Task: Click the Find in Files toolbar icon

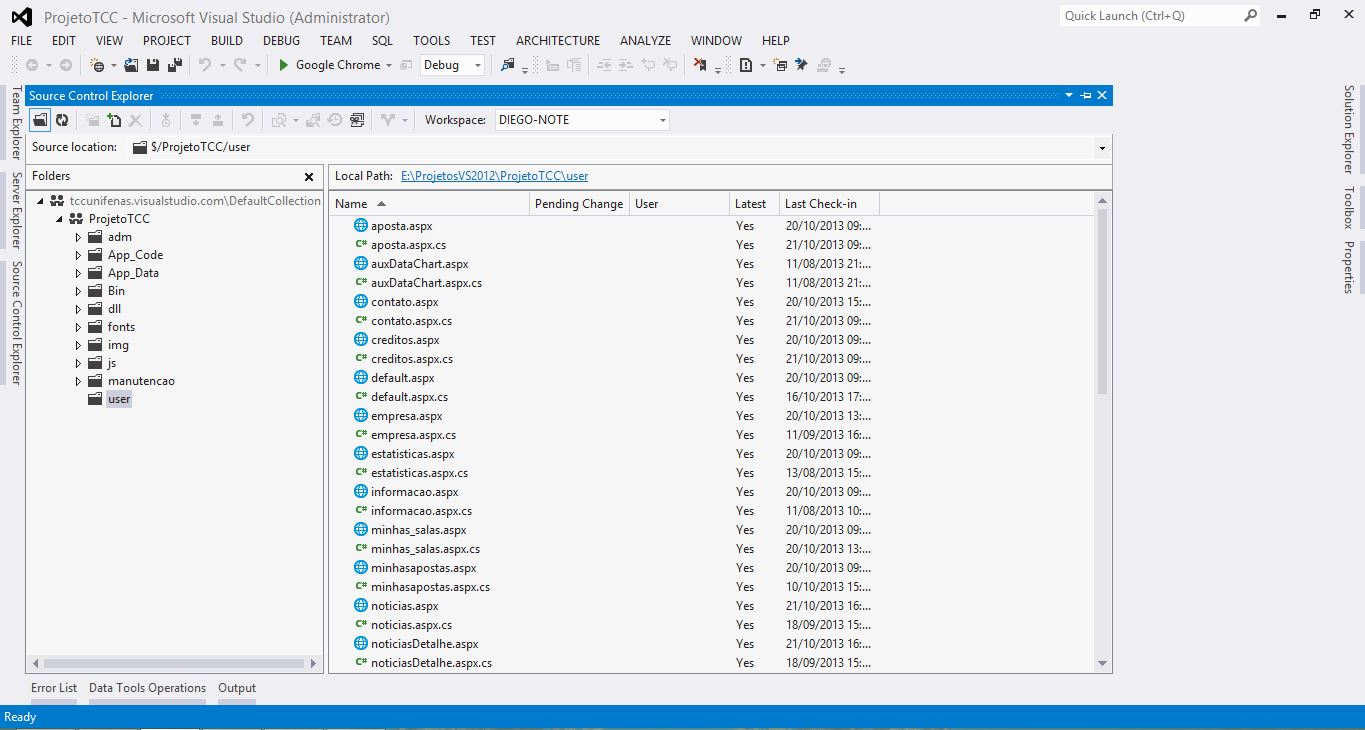Action: [508, 65]
